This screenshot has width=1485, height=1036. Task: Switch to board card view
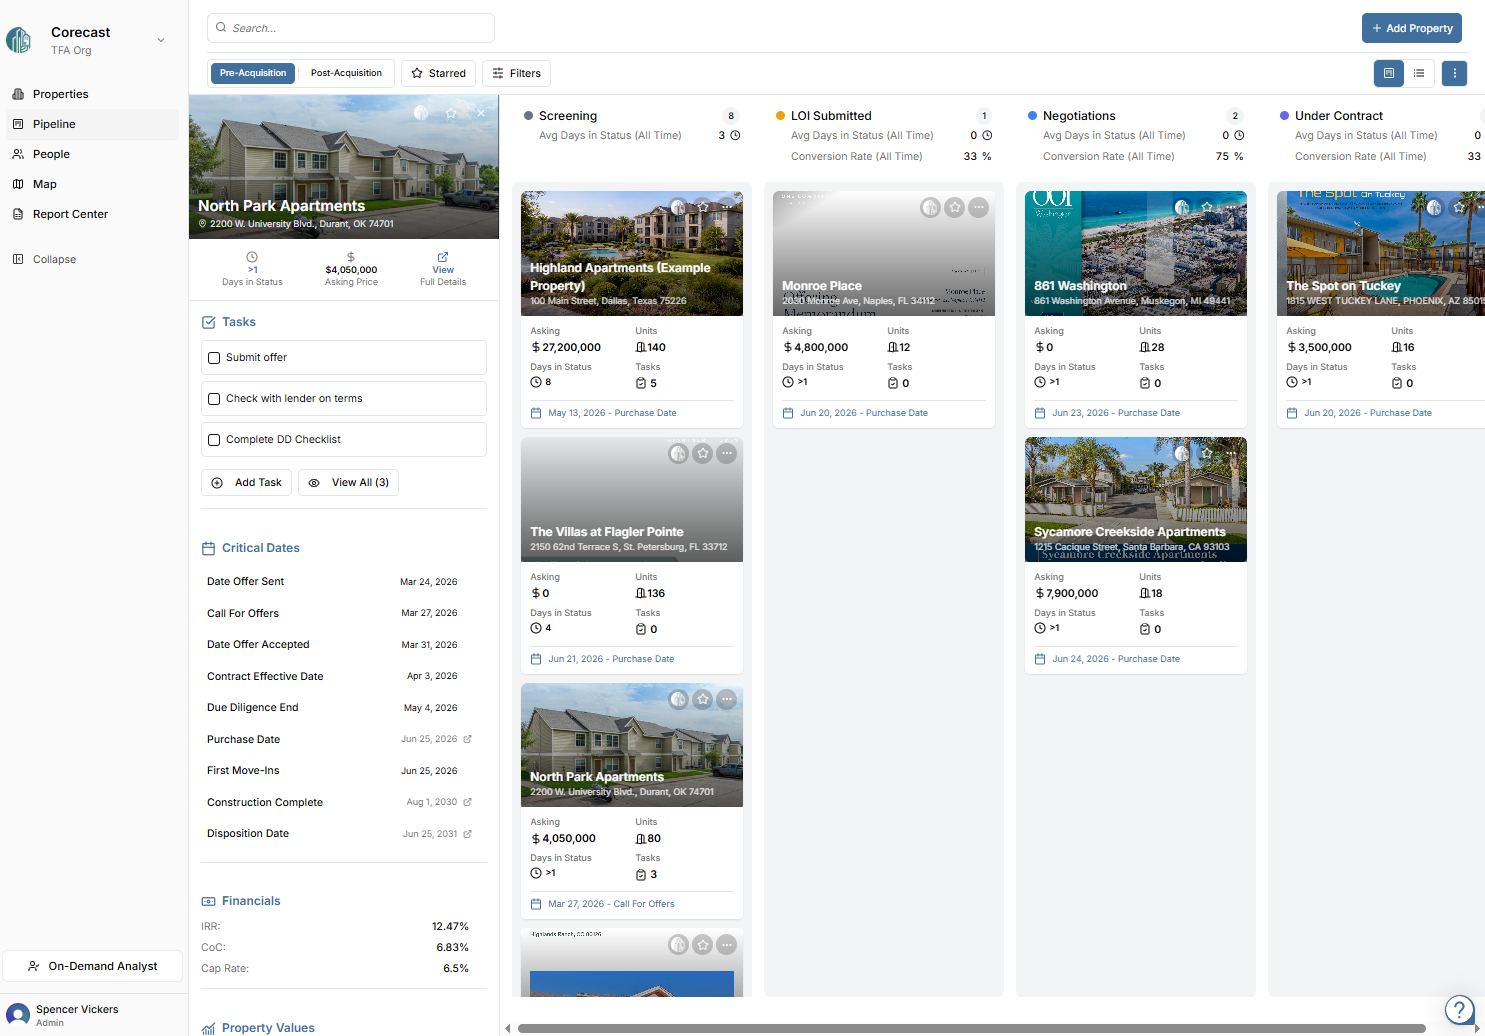1388,73
